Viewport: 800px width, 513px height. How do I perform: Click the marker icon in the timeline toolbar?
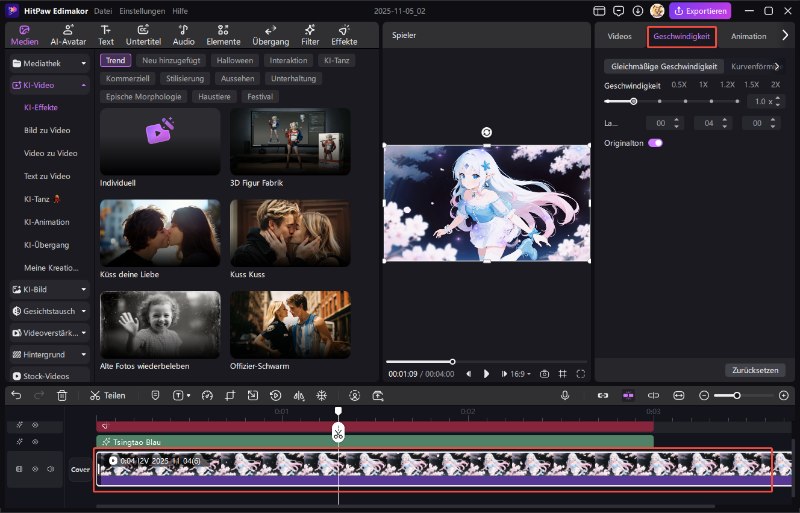tap(156, 395)
